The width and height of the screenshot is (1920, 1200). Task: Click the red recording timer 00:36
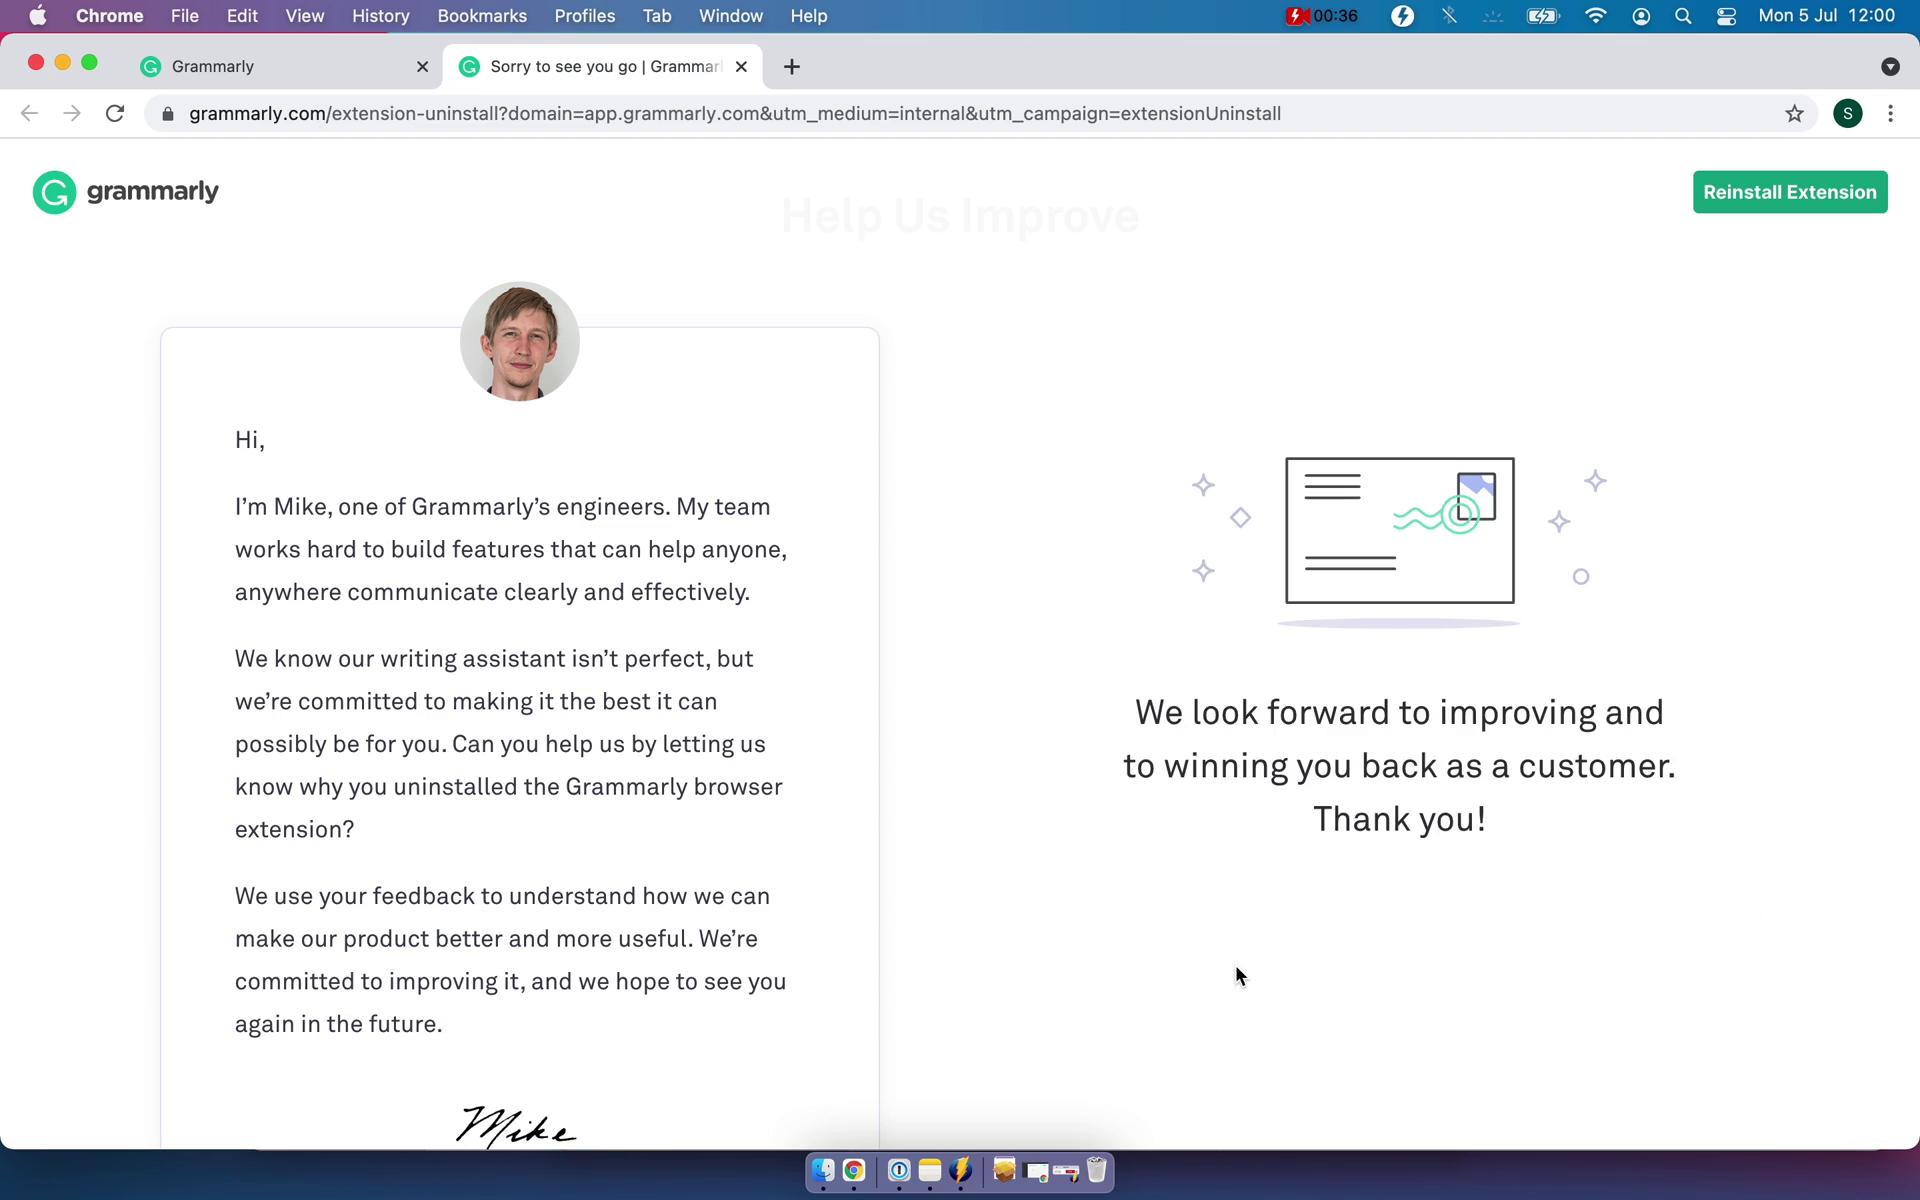click(x=1322, y=16)
